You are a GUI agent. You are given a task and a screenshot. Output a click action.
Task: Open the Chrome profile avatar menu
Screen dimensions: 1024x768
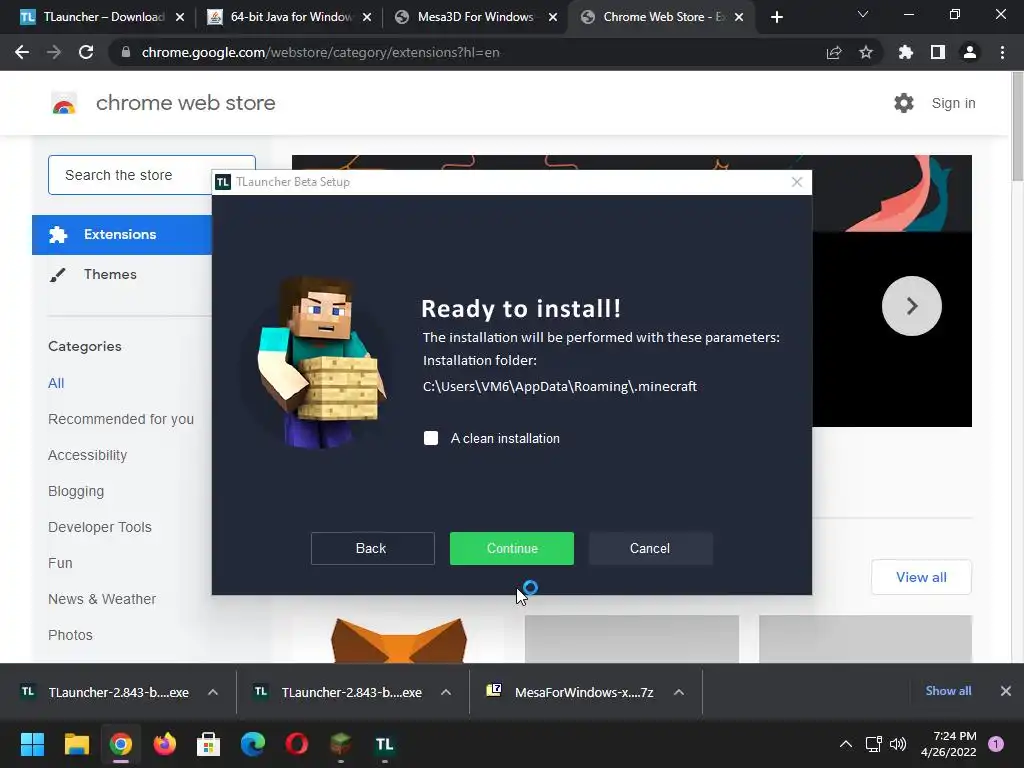(970, 52)
